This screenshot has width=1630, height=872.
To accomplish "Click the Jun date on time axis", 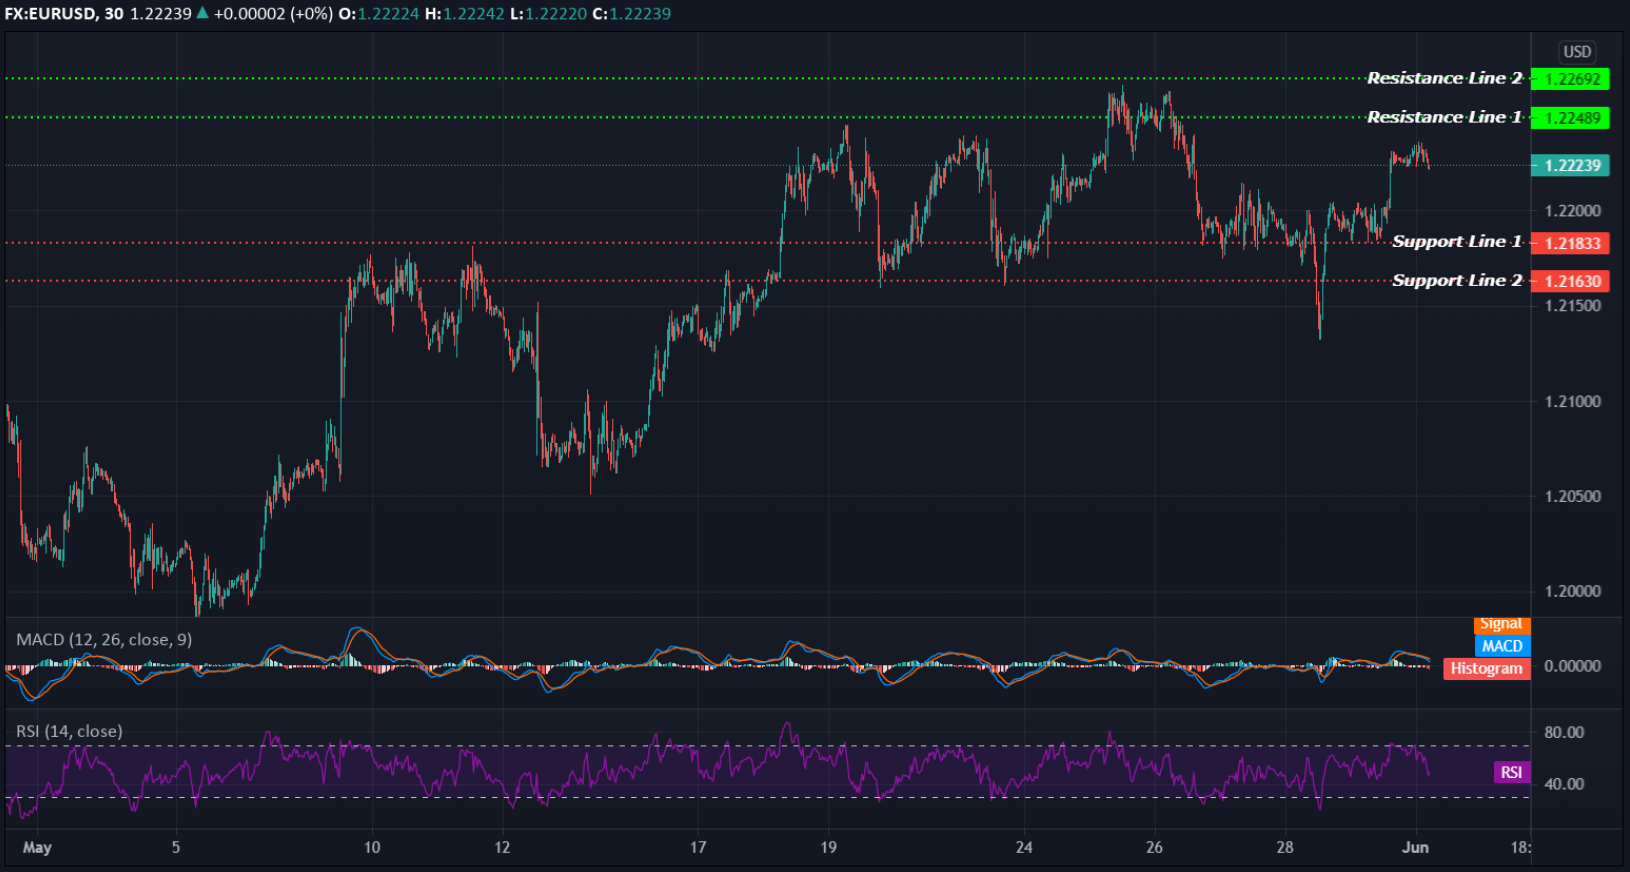I will click(1415, 848).
